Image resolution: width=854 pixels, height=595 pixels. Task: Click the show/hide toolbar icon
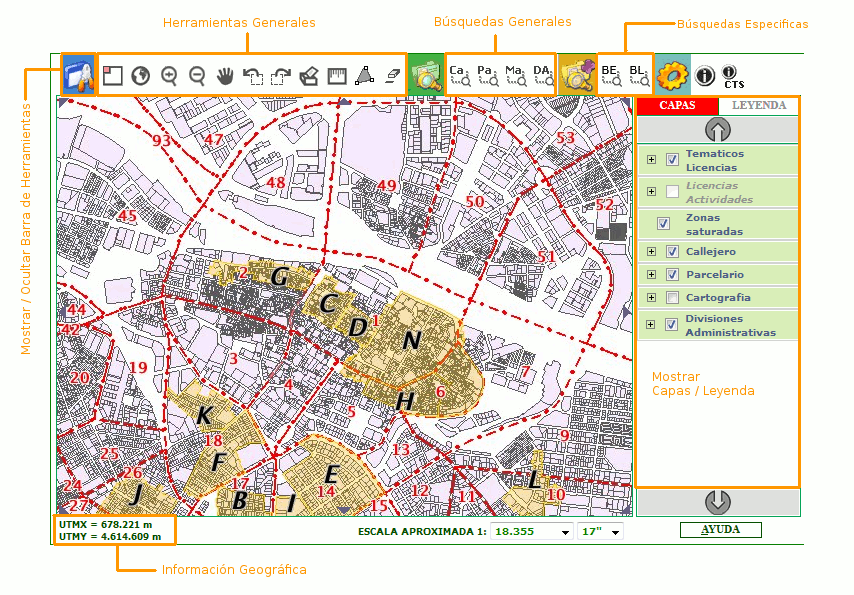[78, 75]
